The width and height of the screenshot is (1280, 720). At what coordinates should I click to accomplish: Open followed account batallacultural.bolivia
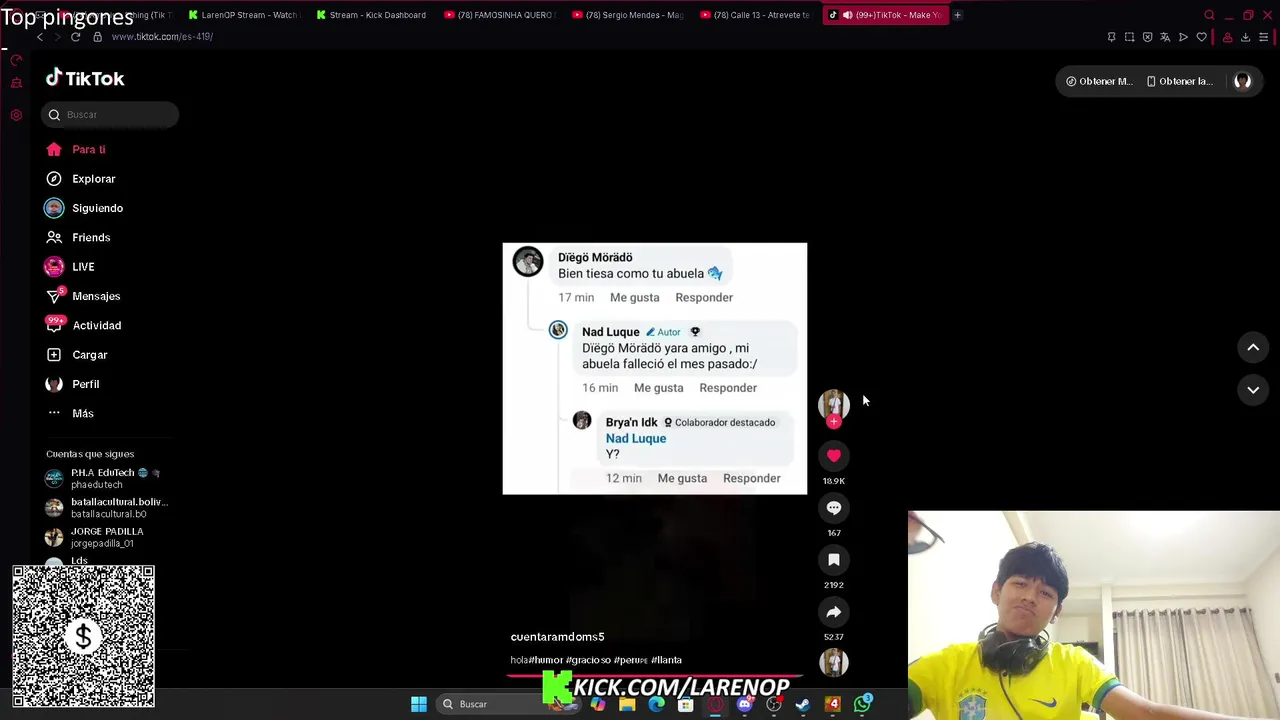[106, 507]
